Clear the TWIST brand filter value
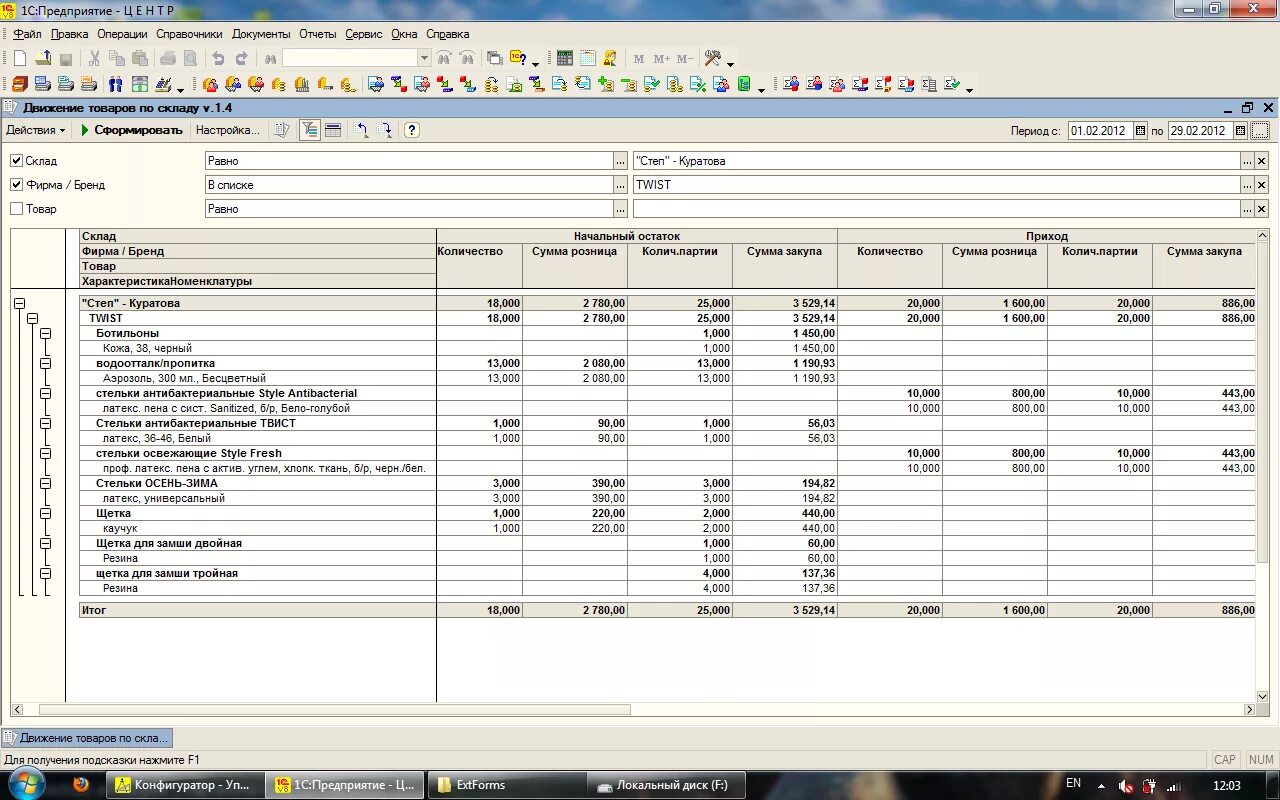 click(1261, 185)
